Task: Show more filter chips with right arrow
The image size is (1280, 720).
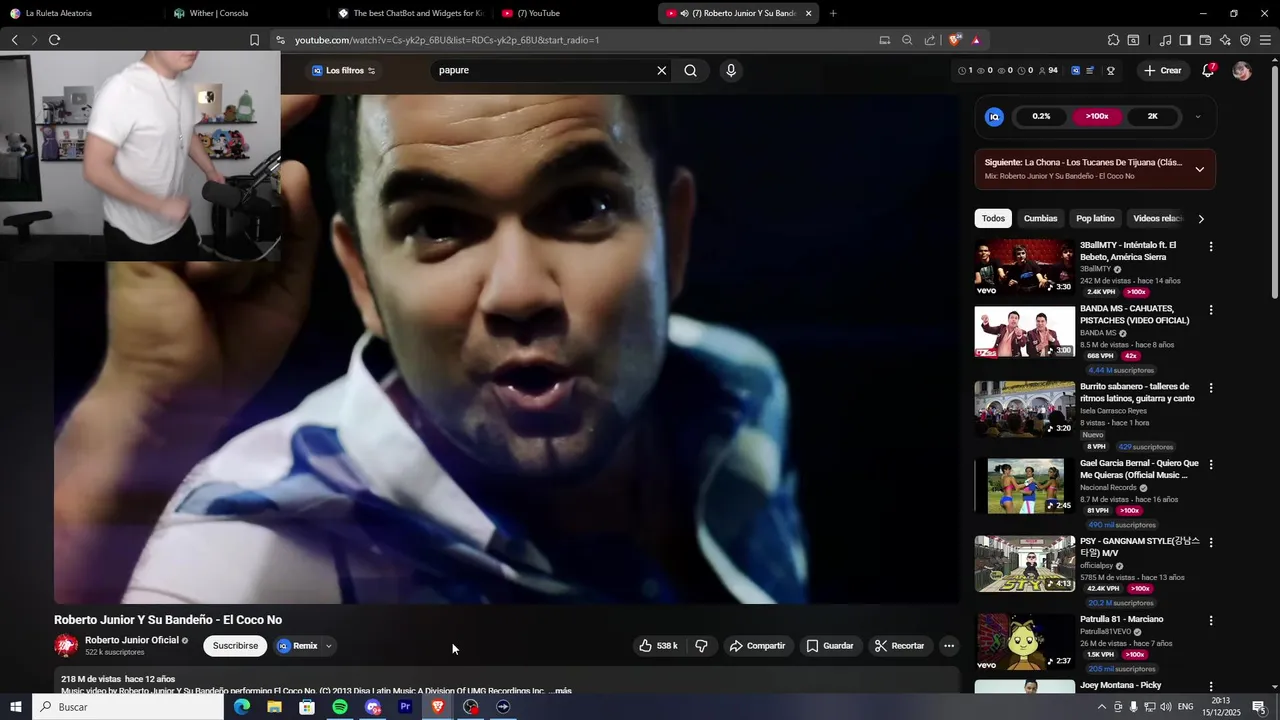Action: [1201, 219]
